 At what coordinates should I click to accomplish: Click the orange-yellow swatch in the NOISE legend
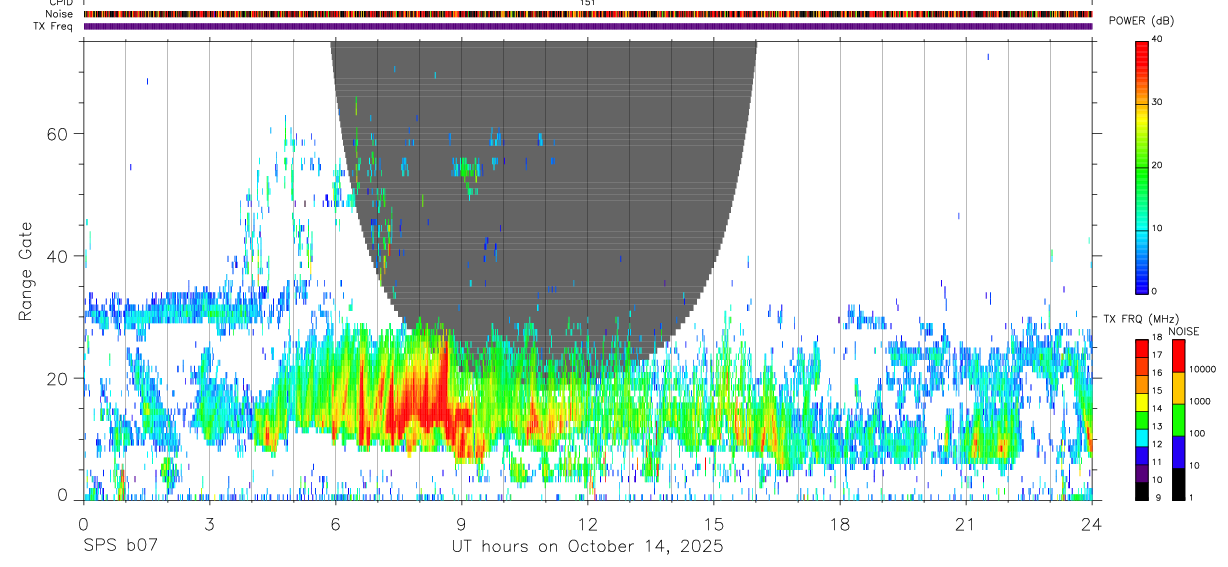(1178, 388)
